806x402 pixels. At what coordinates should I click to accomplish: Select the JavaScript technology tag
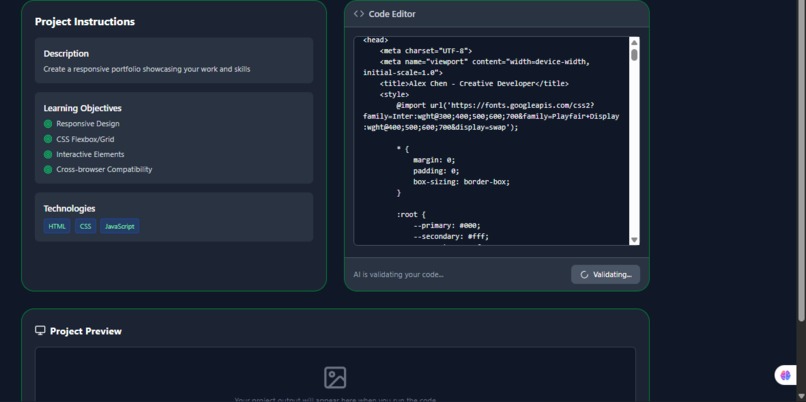click(x=120, y=226)
